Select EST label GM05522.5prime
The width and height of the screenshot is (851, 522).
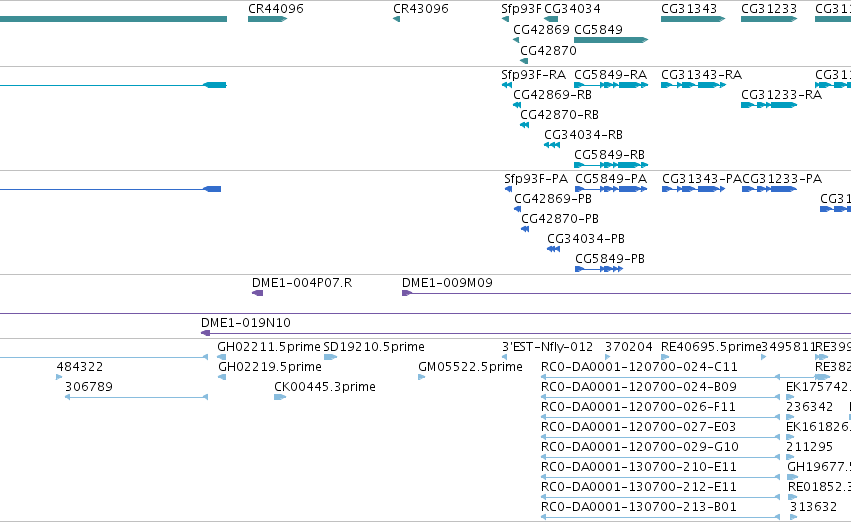(470, 367)
